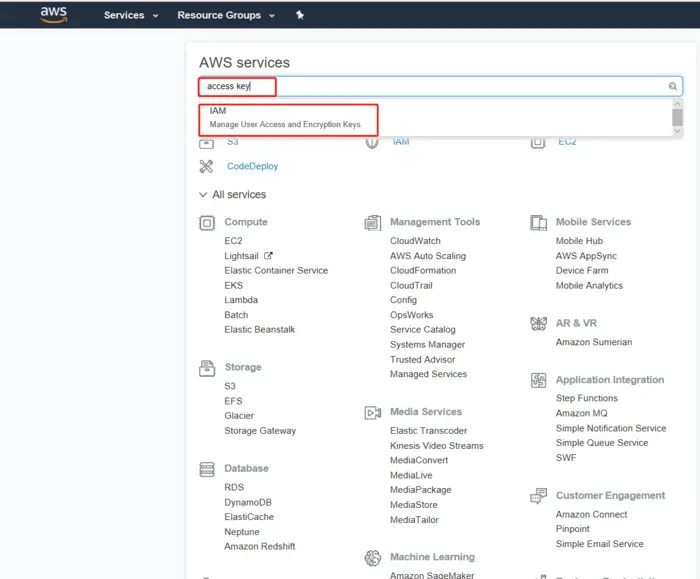
Task: Open the Lambda service link
Action: [x=241, y=300]
